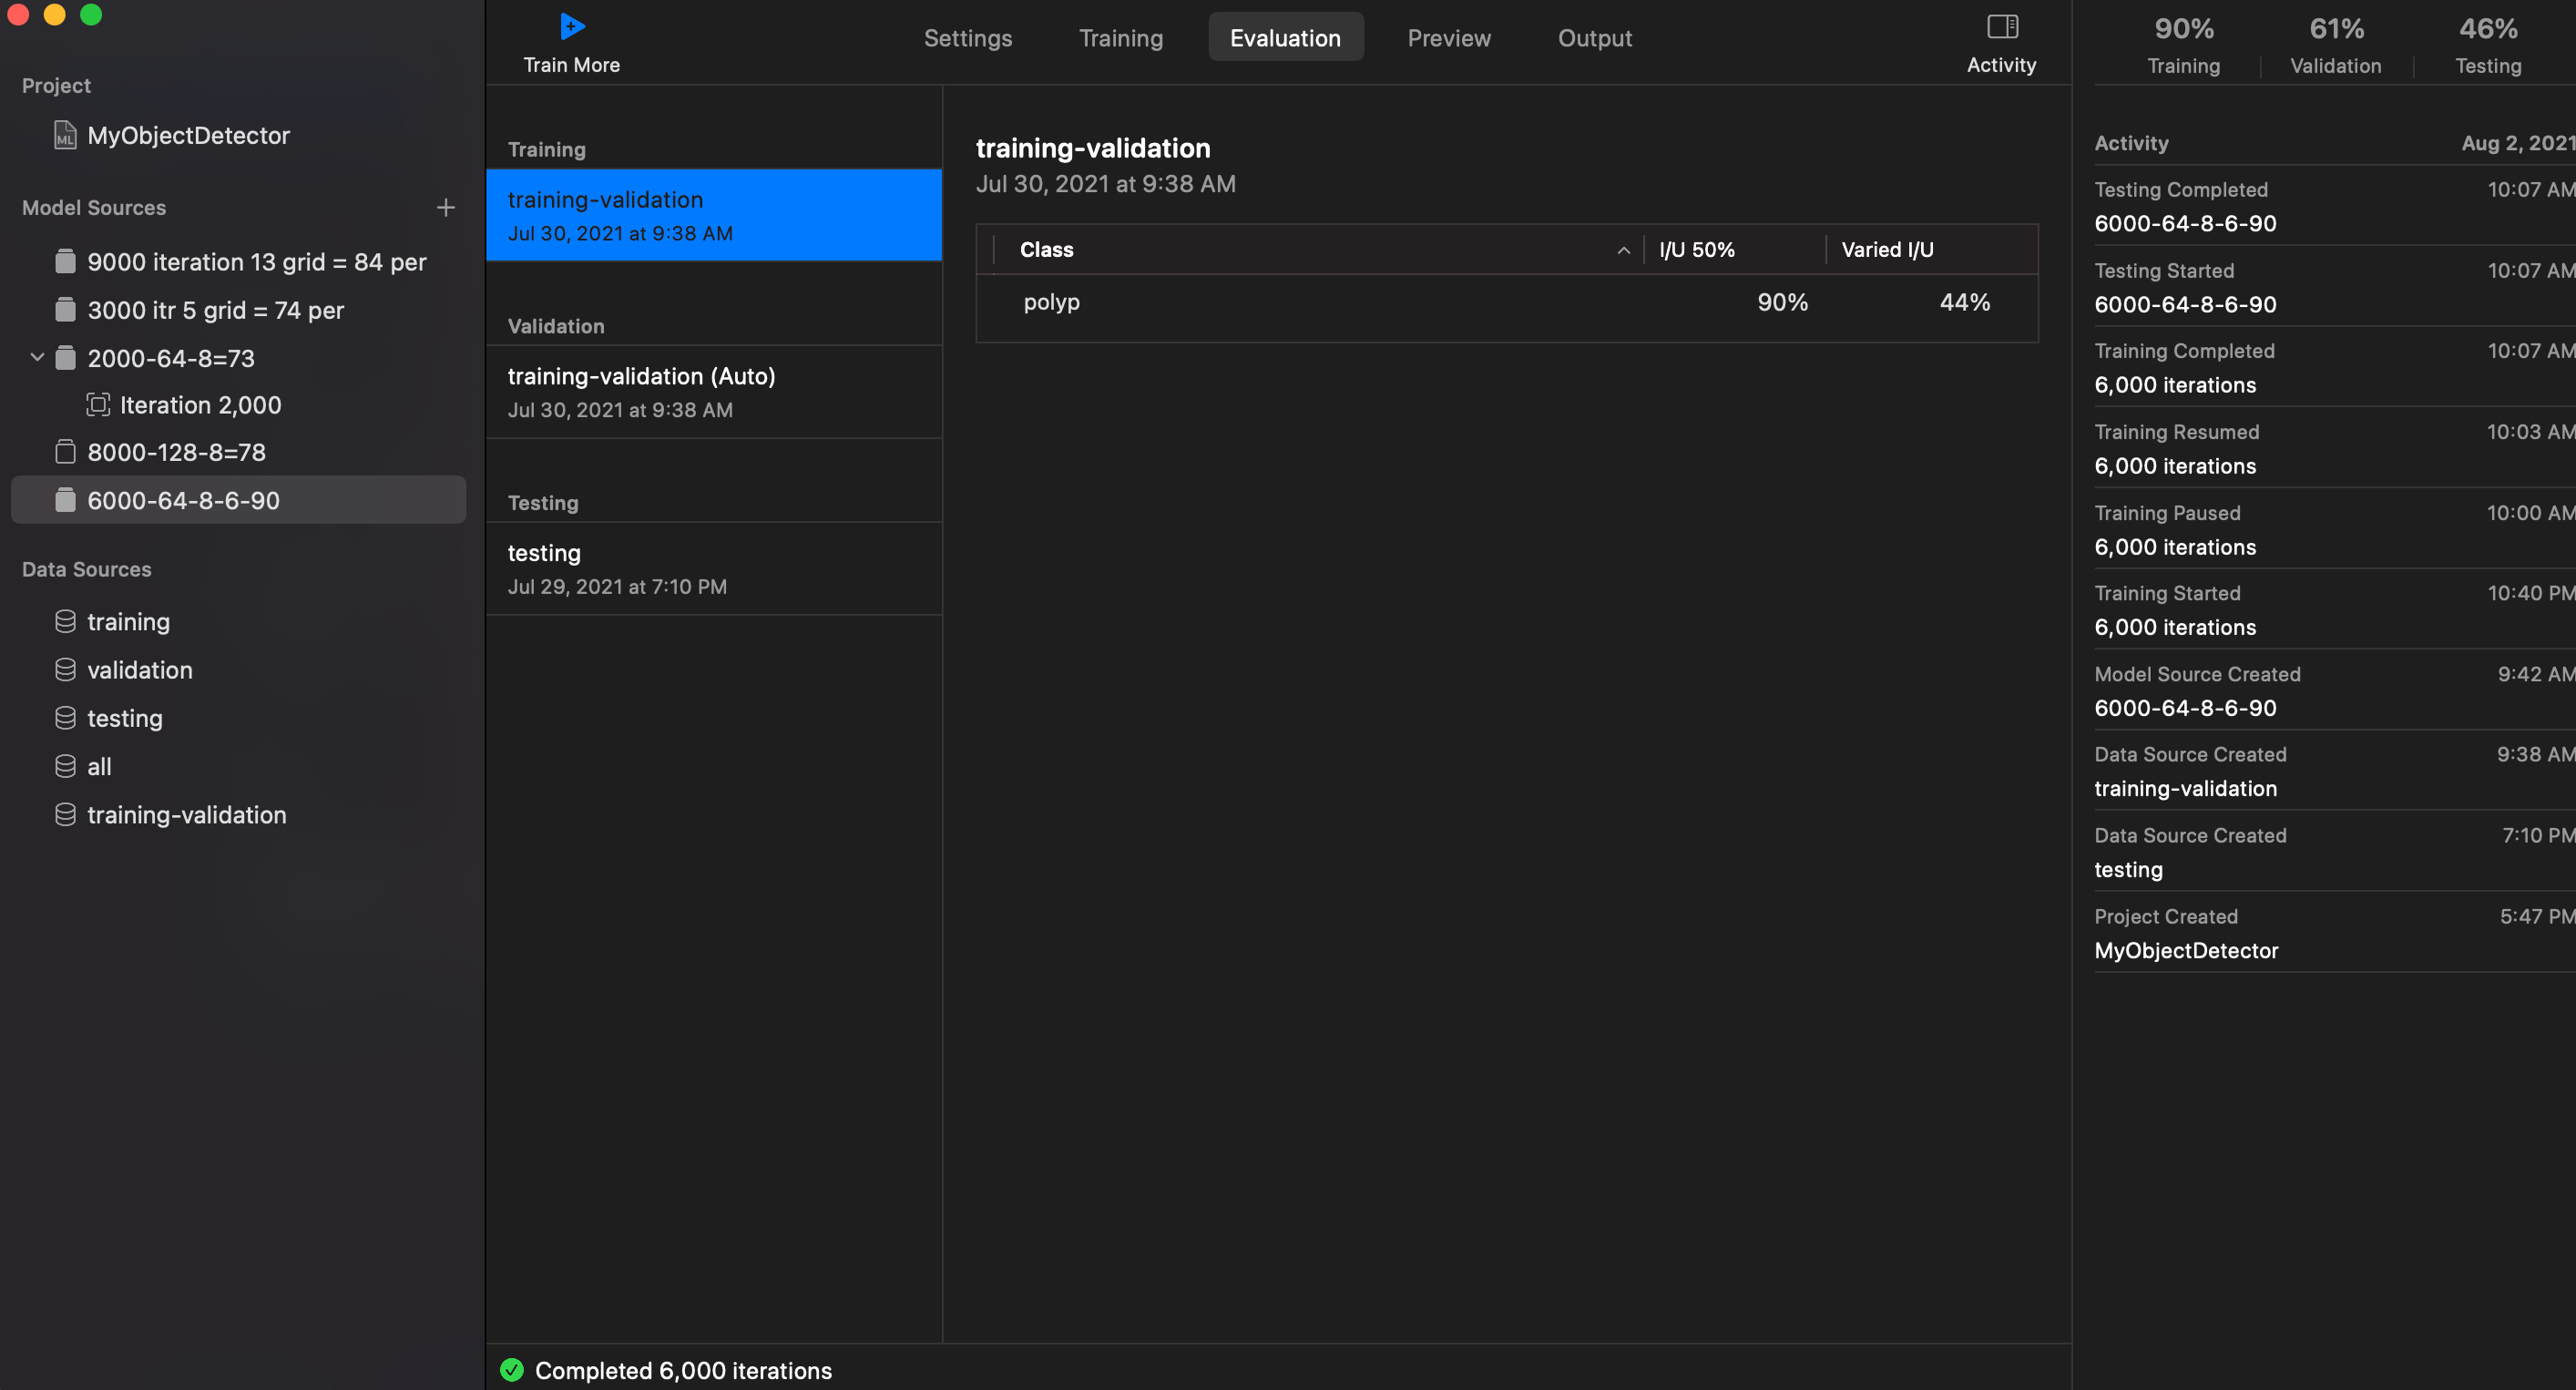
Task: Toggle the Activity sidebar panel icon
Action: [2001, 27]
